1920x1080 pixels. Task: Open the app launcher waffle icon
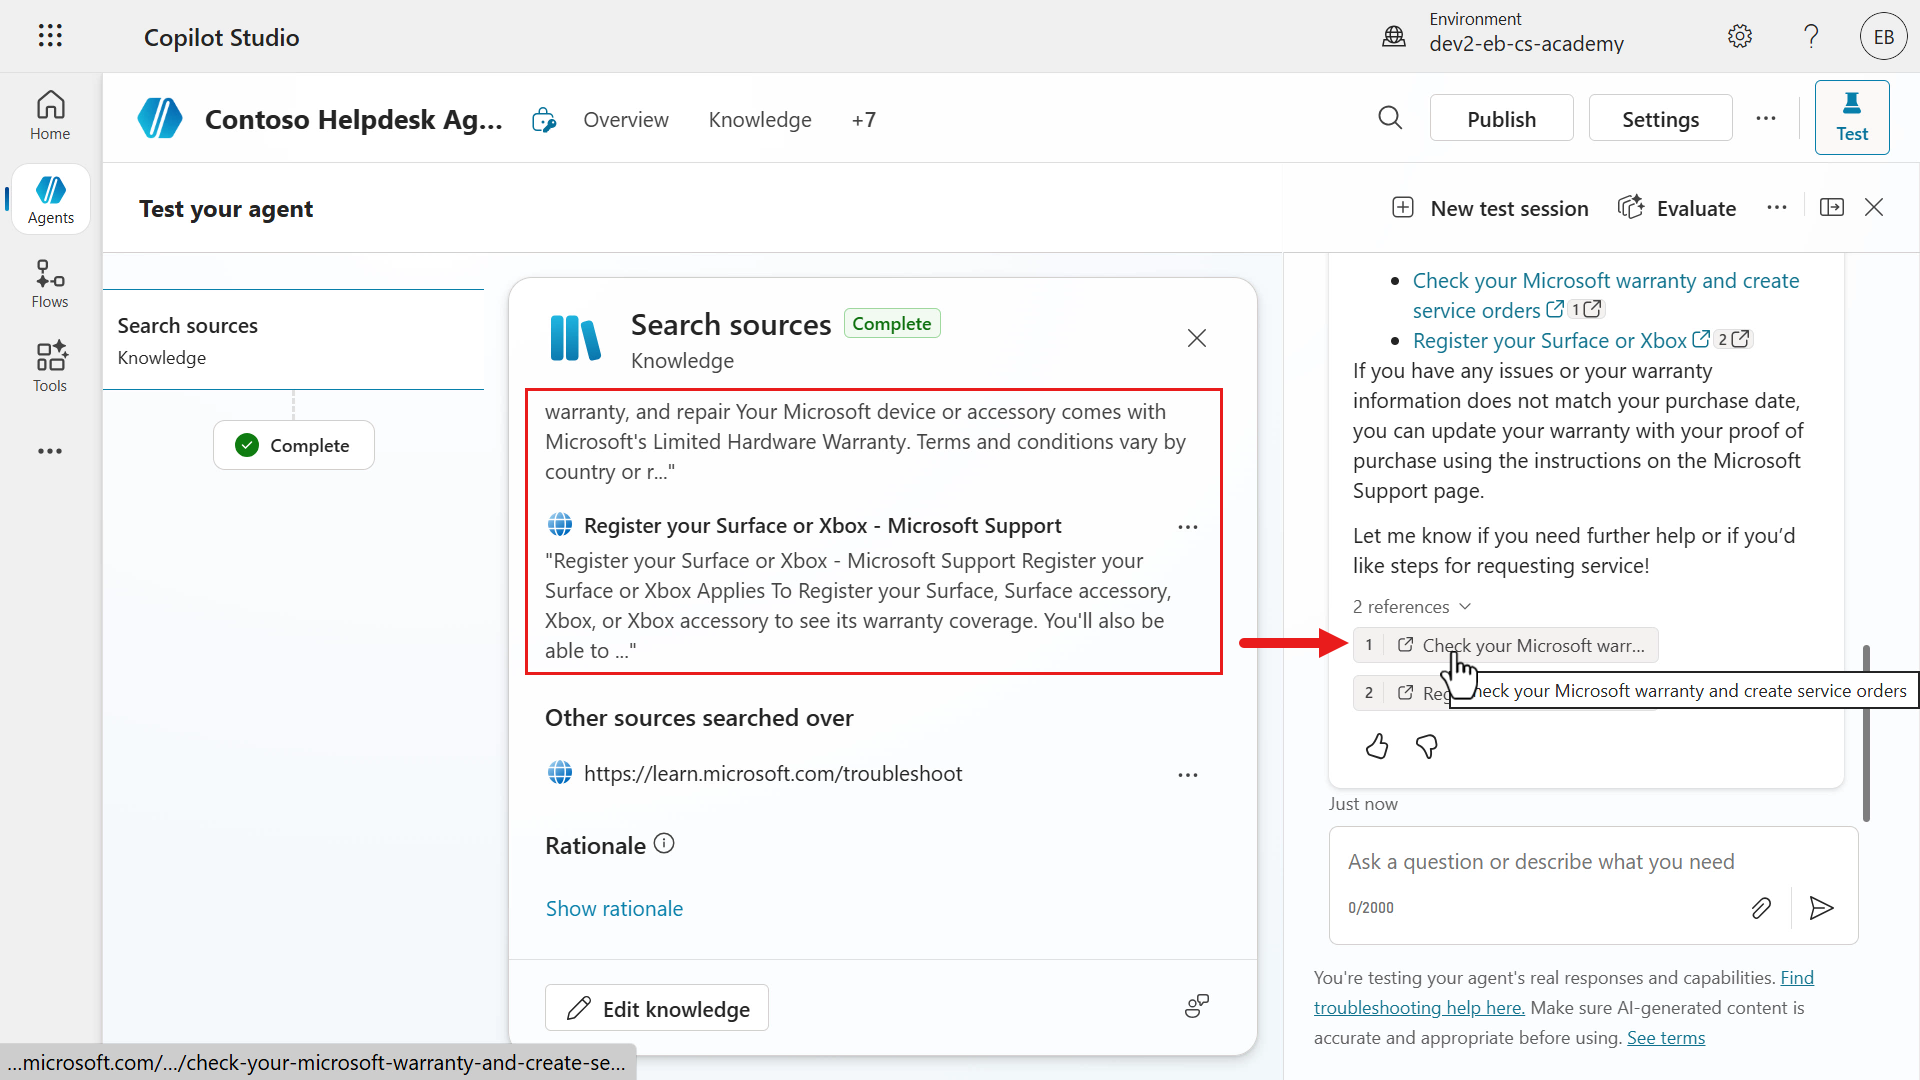[x=50, y=36]
